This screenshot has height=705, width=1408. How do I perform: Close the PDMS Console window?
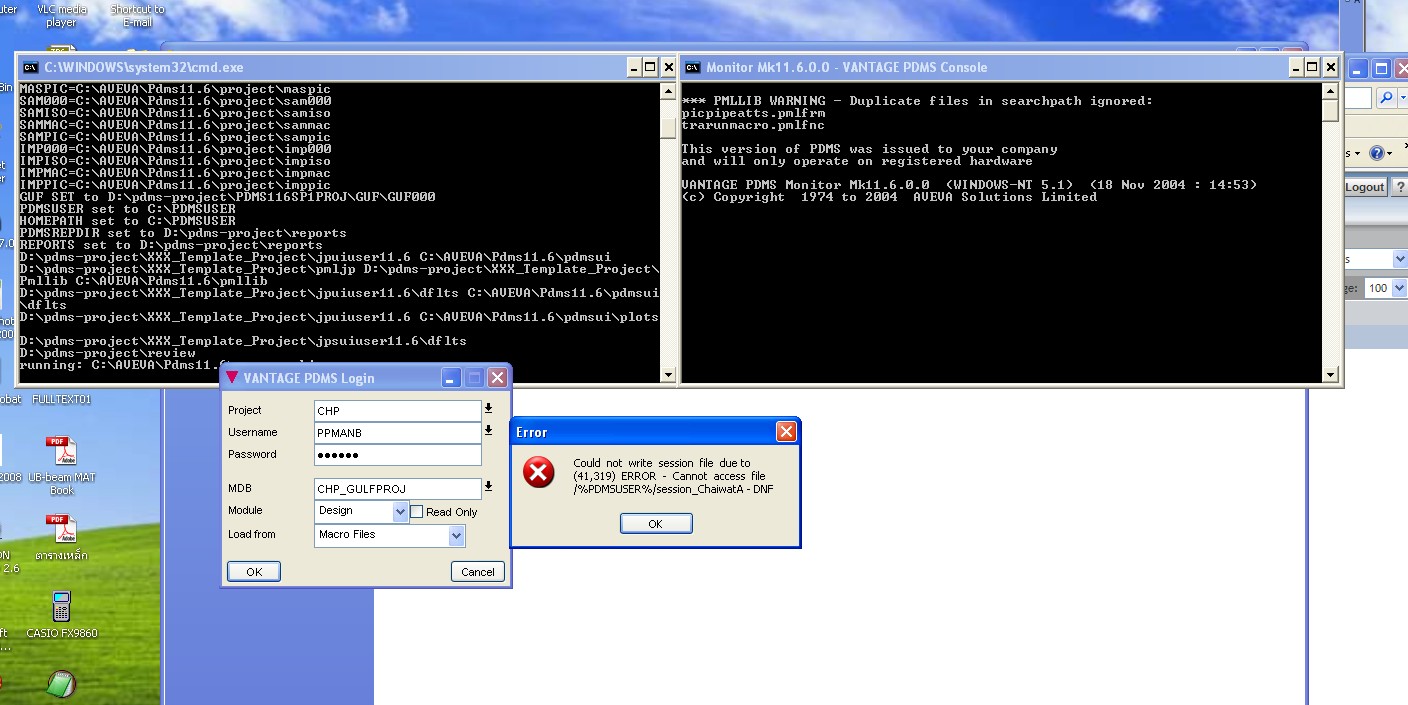point(1330,67)
